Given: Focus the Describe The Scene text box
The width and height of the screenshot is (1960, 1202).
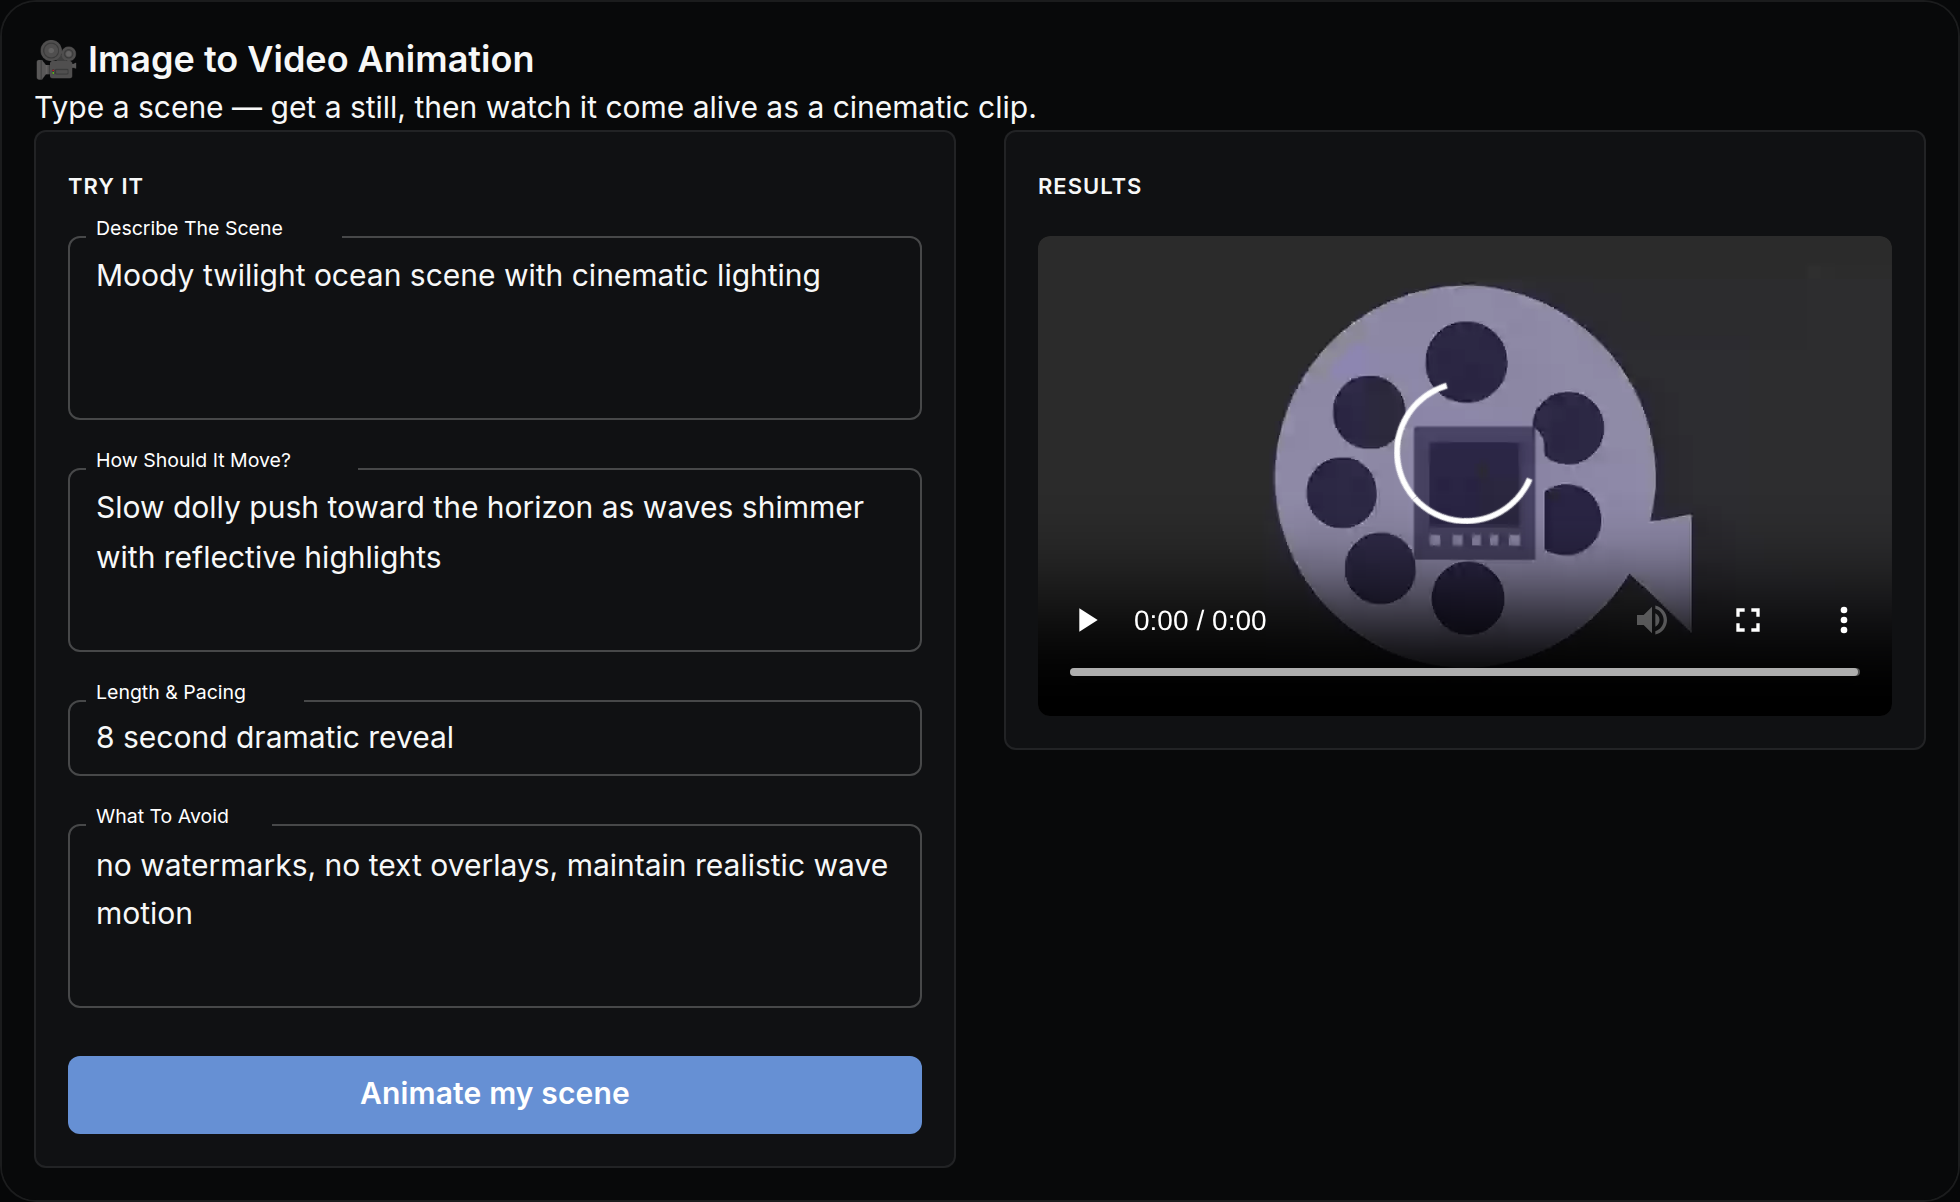Looking at the screenshot, I should tap(495, 328).
